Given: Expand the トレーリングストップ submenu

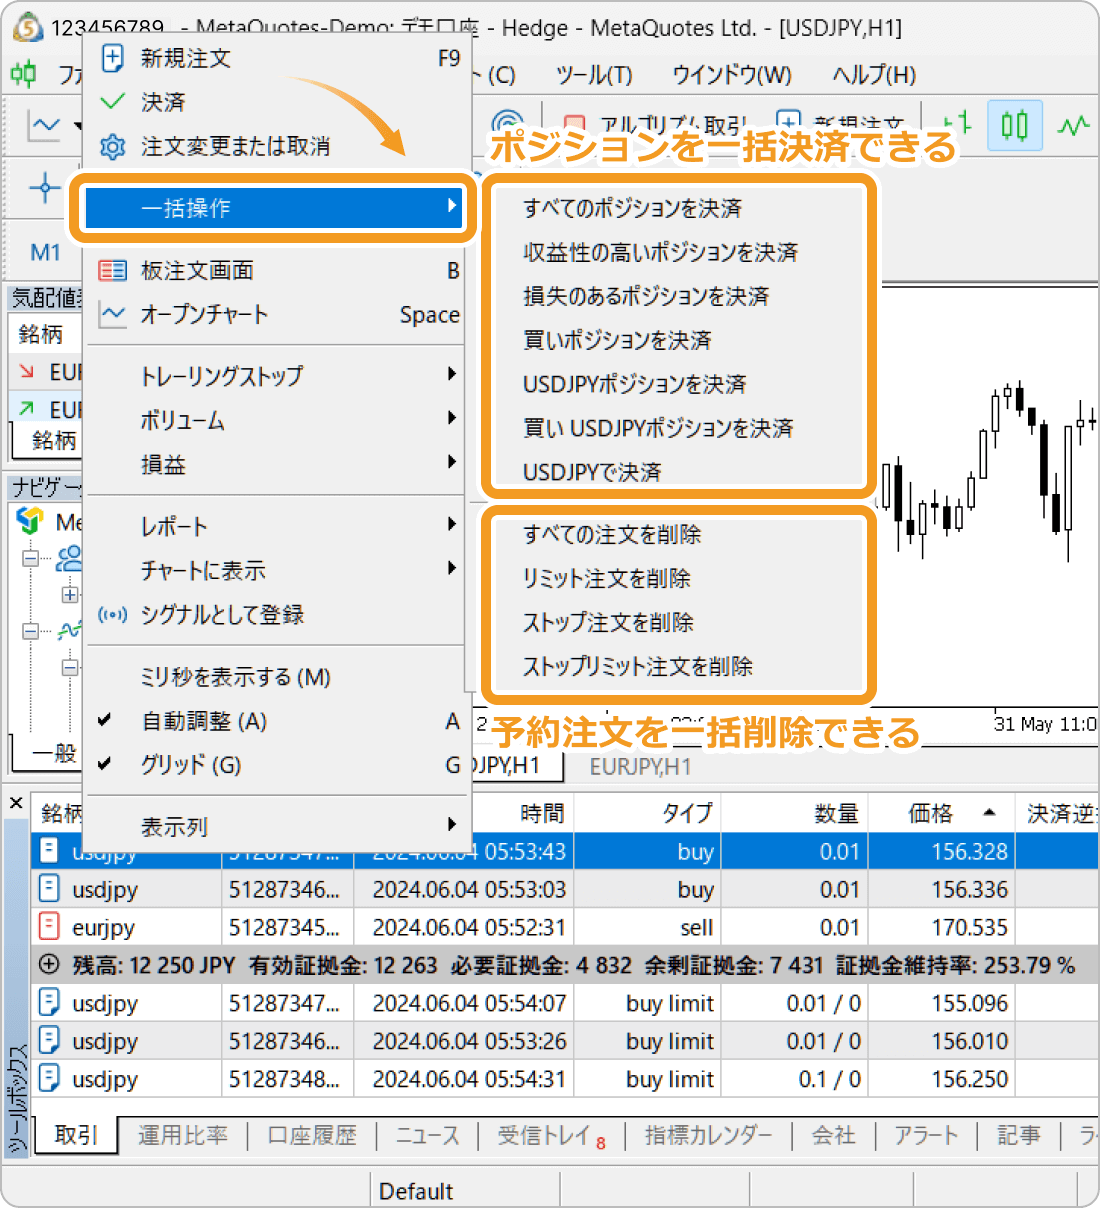Looking at the screenshot, I should (x=277, y=376).
